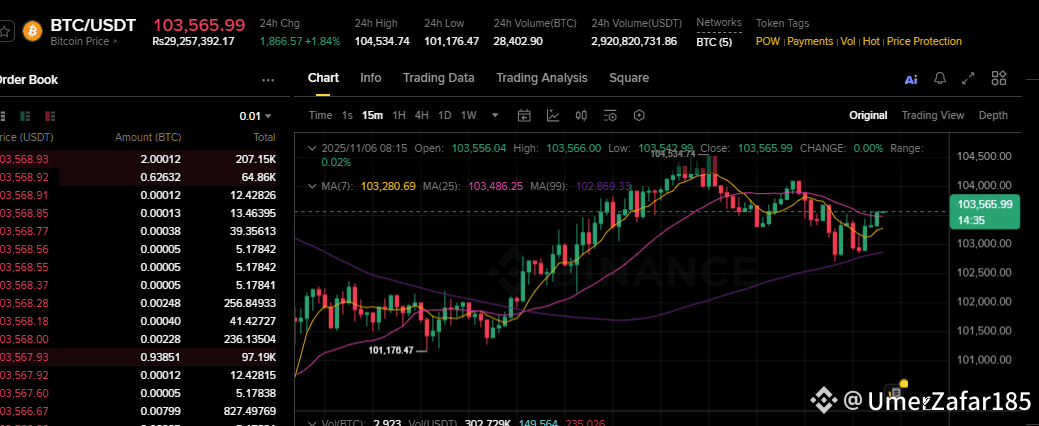
Task: Click the MA(99) indicator value 102,869.33
Action: point(604,186)
